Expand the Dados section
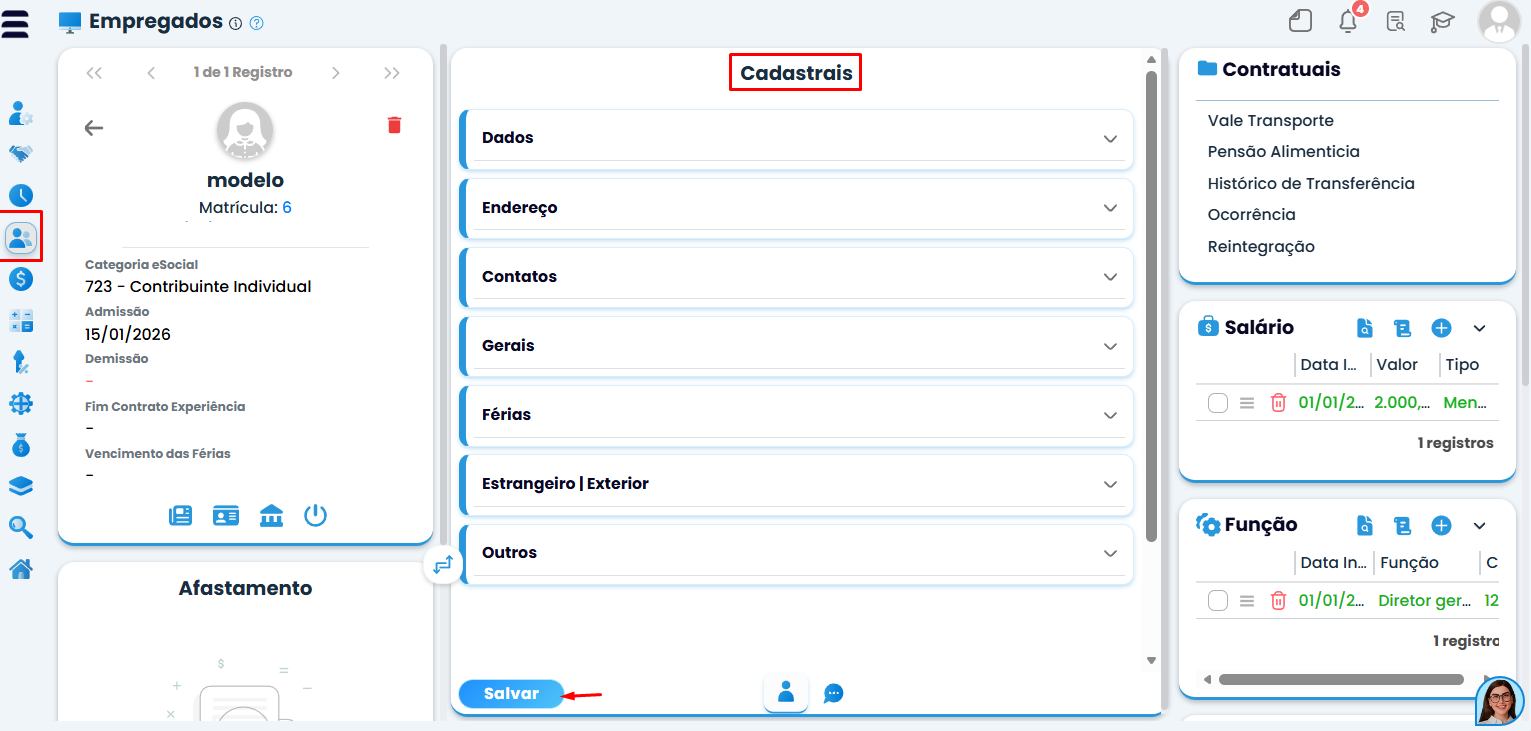This screenshot has width=1531, height=731. [x=796, y=138]
